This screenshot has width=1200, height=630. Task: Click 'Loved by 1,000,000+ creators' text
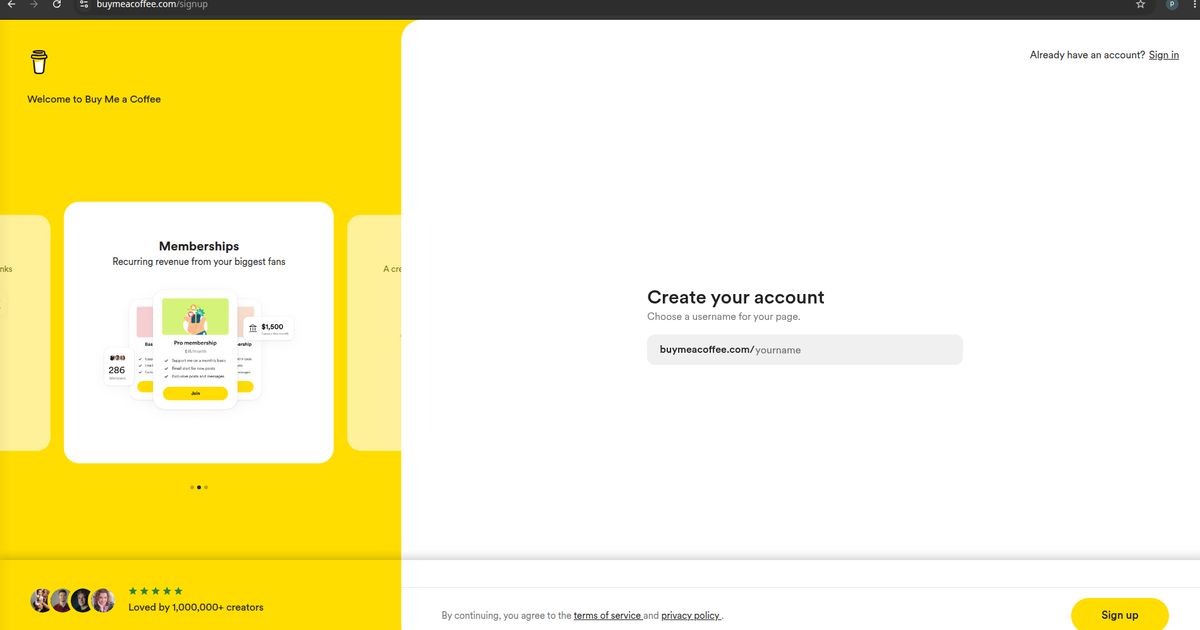[x=196, y=607]
